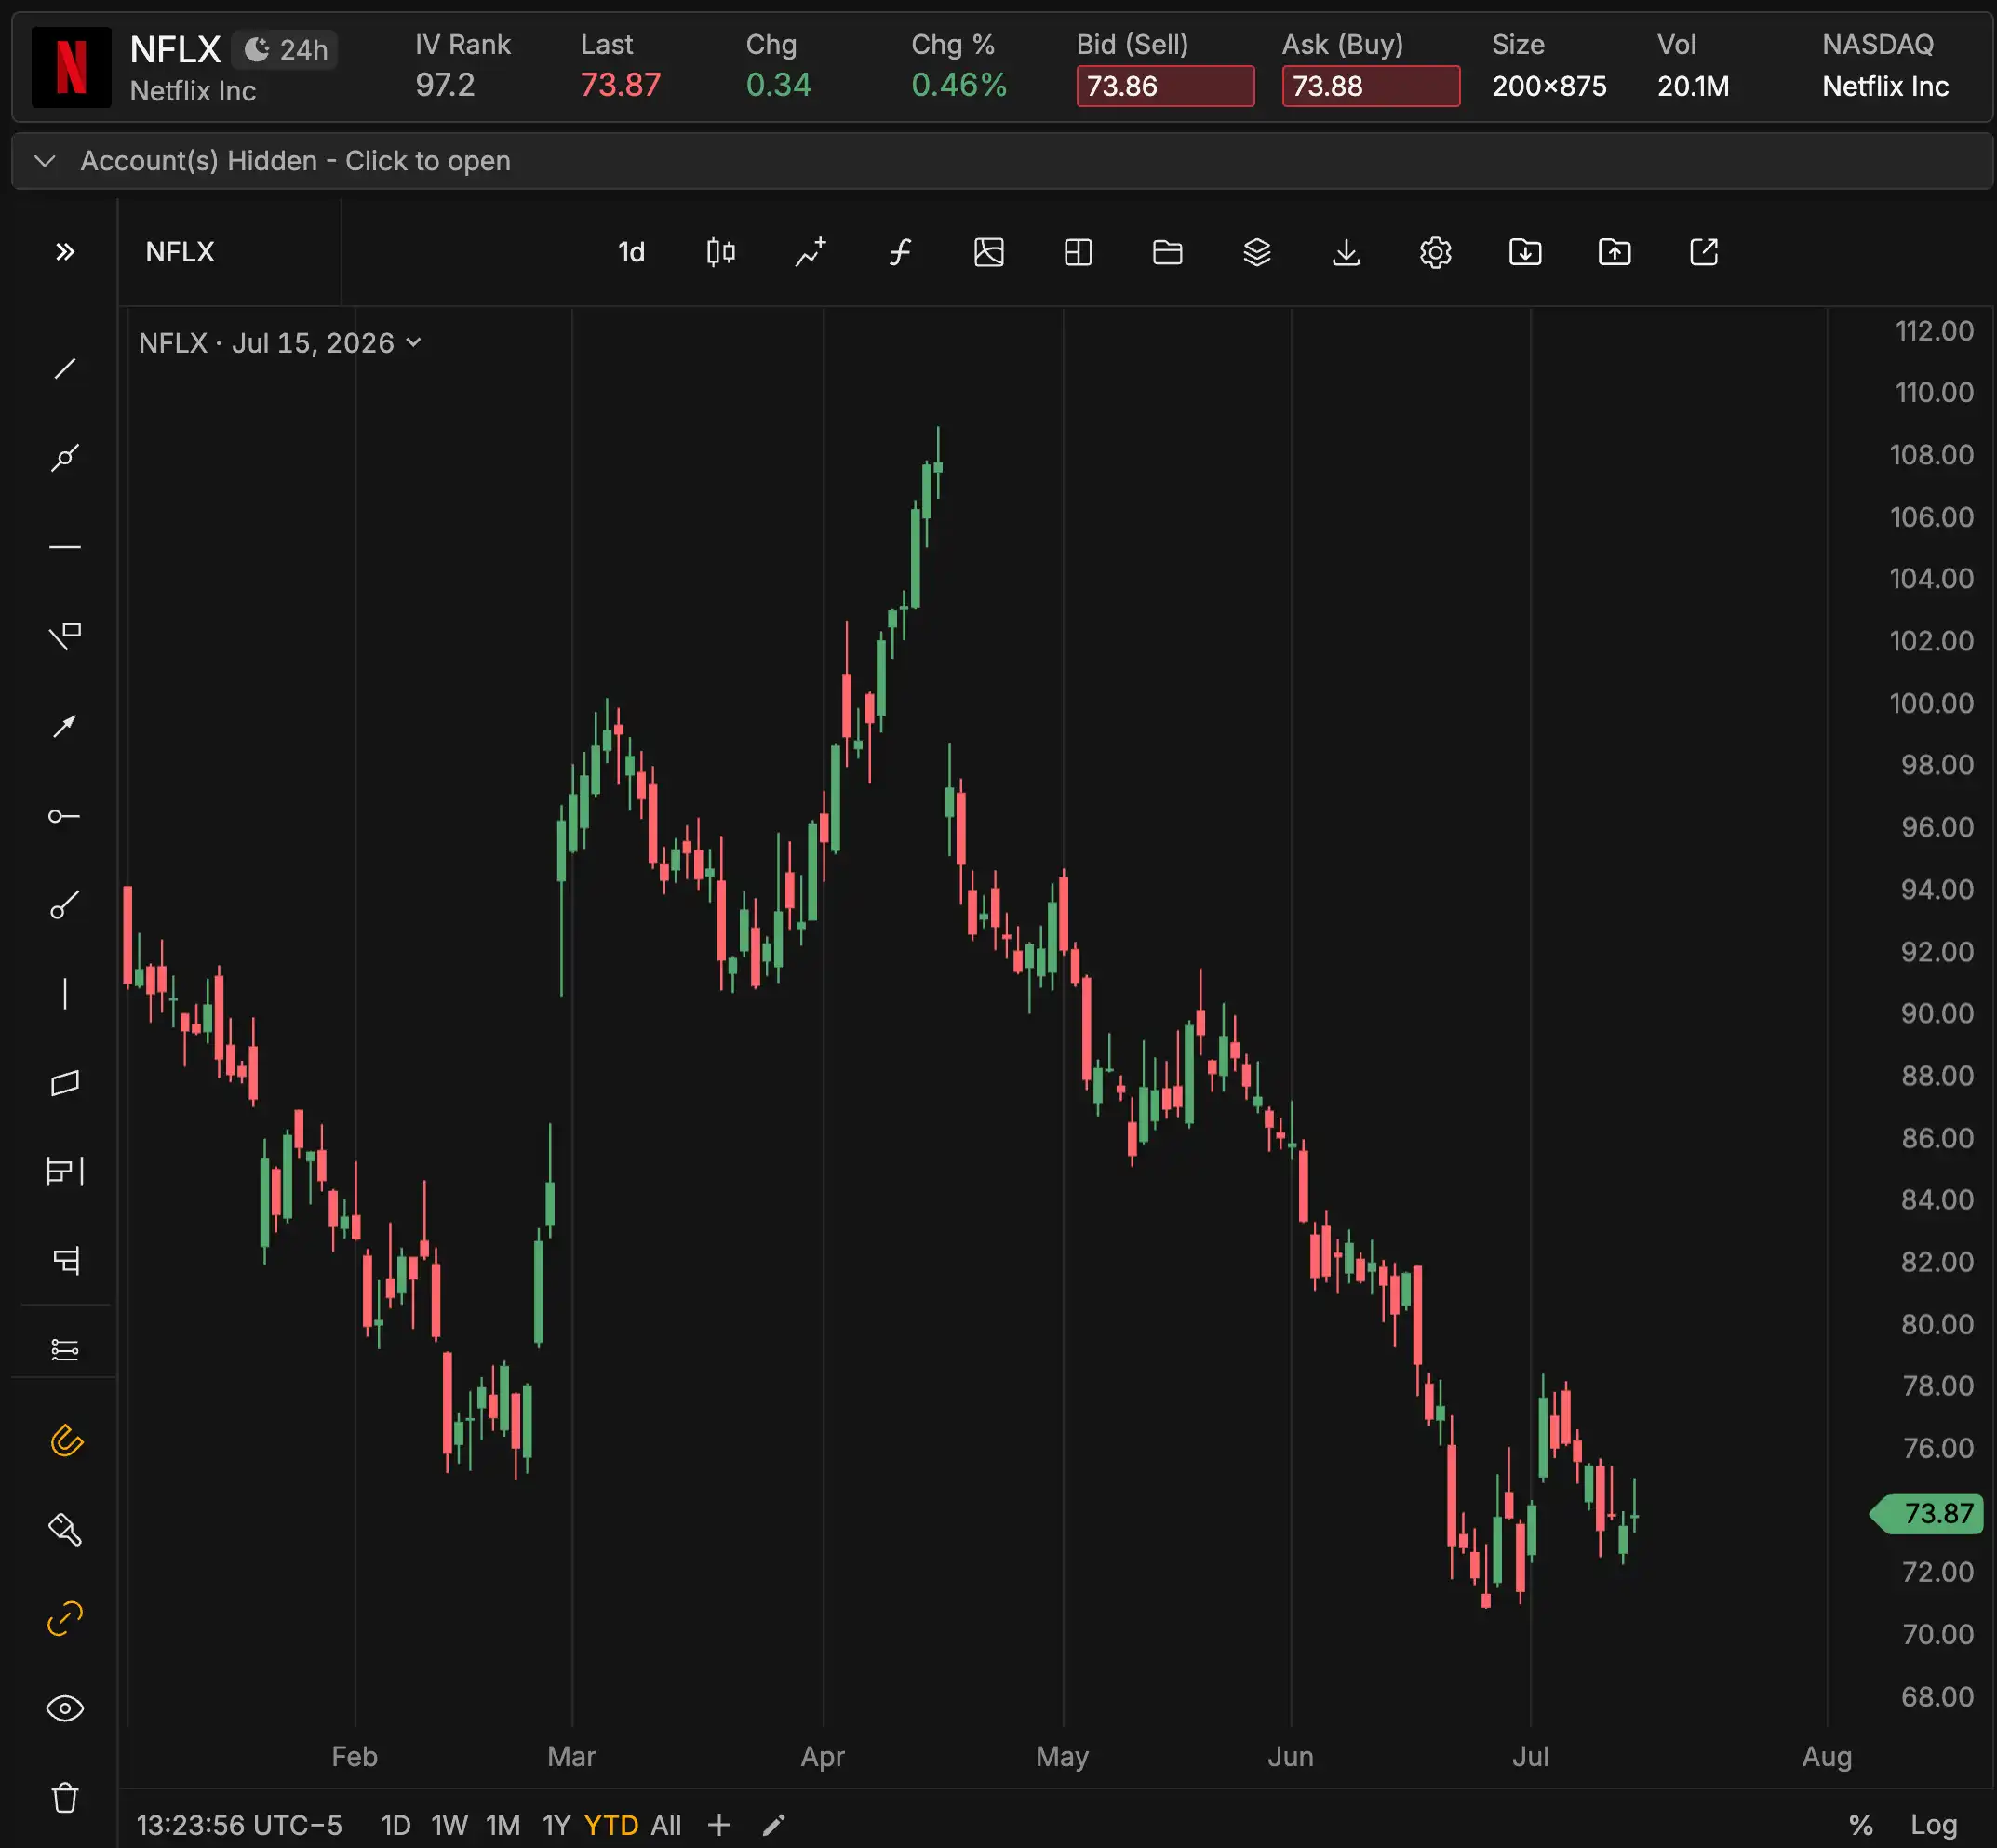Open the compare symbol tool
The image size is (1997, 1848).
tap(810, 252)
